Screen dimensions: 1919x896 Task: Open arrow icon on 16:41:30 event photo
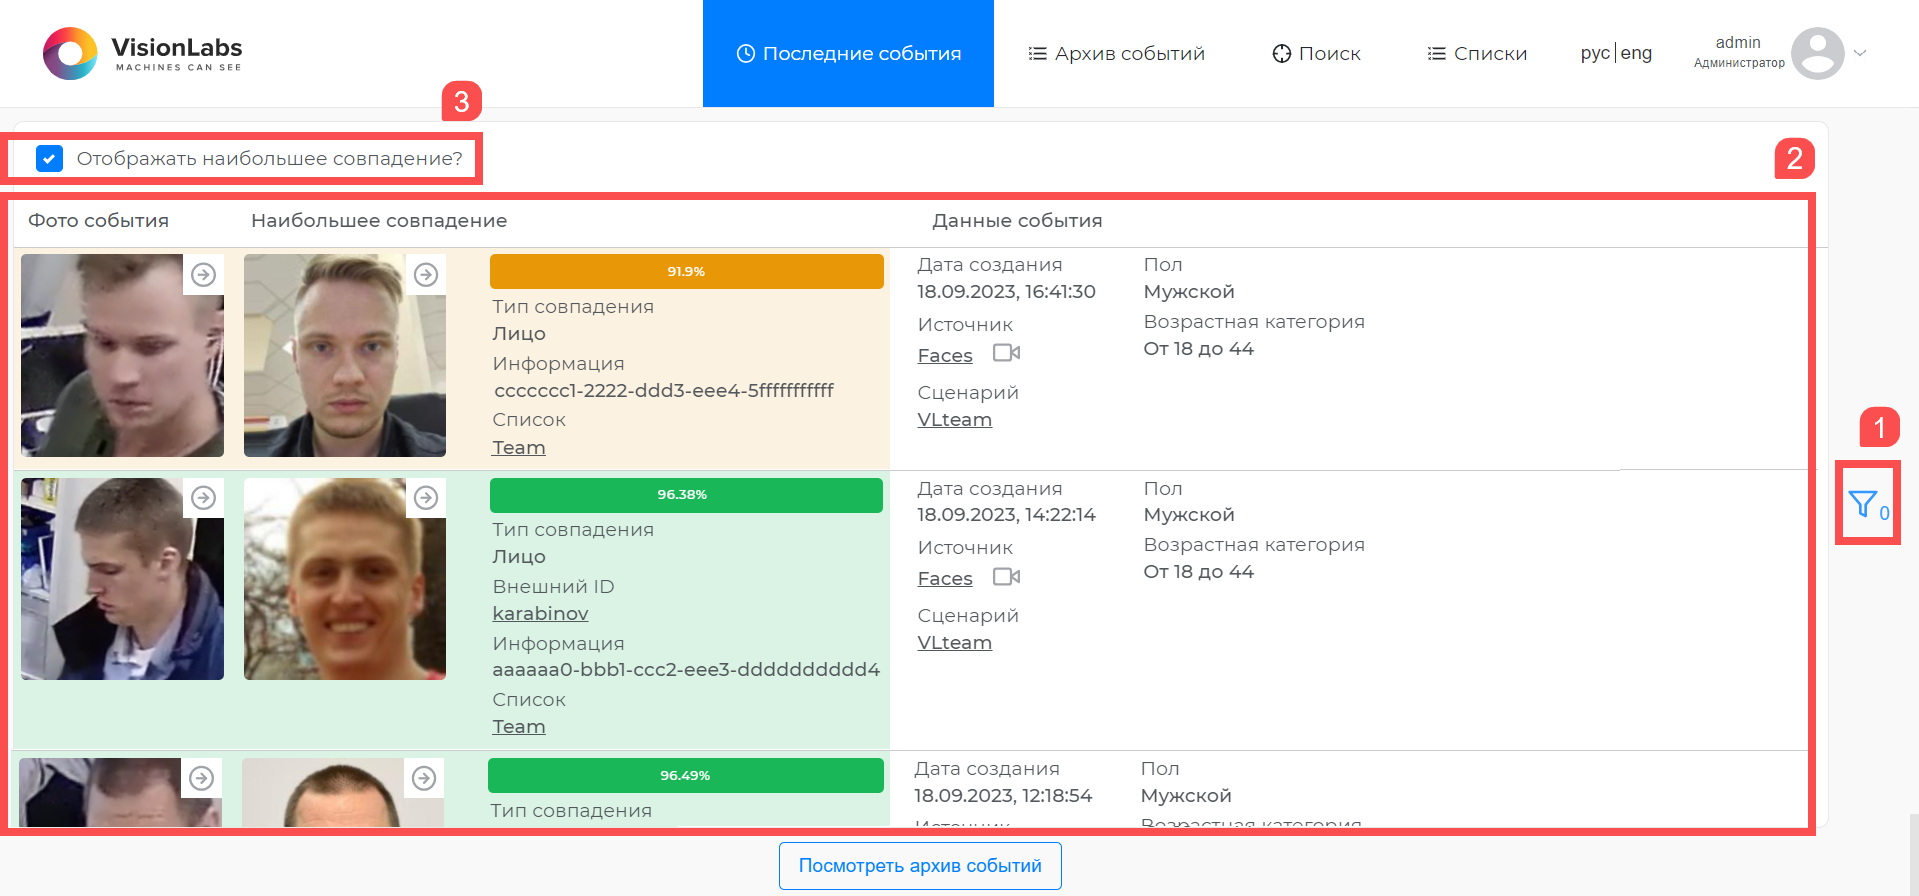[x=203, y=274]
